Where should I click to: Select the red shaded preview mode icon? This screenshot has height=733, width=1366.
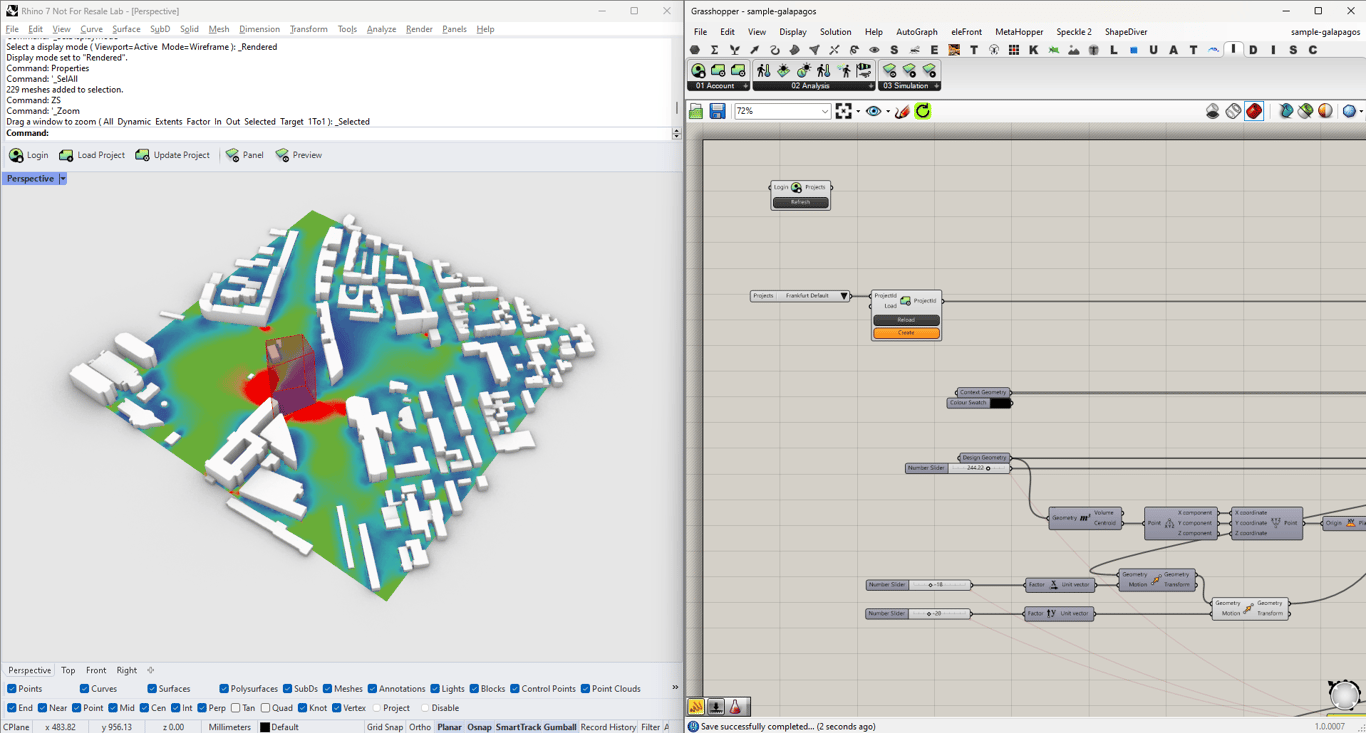[1254, 111]
